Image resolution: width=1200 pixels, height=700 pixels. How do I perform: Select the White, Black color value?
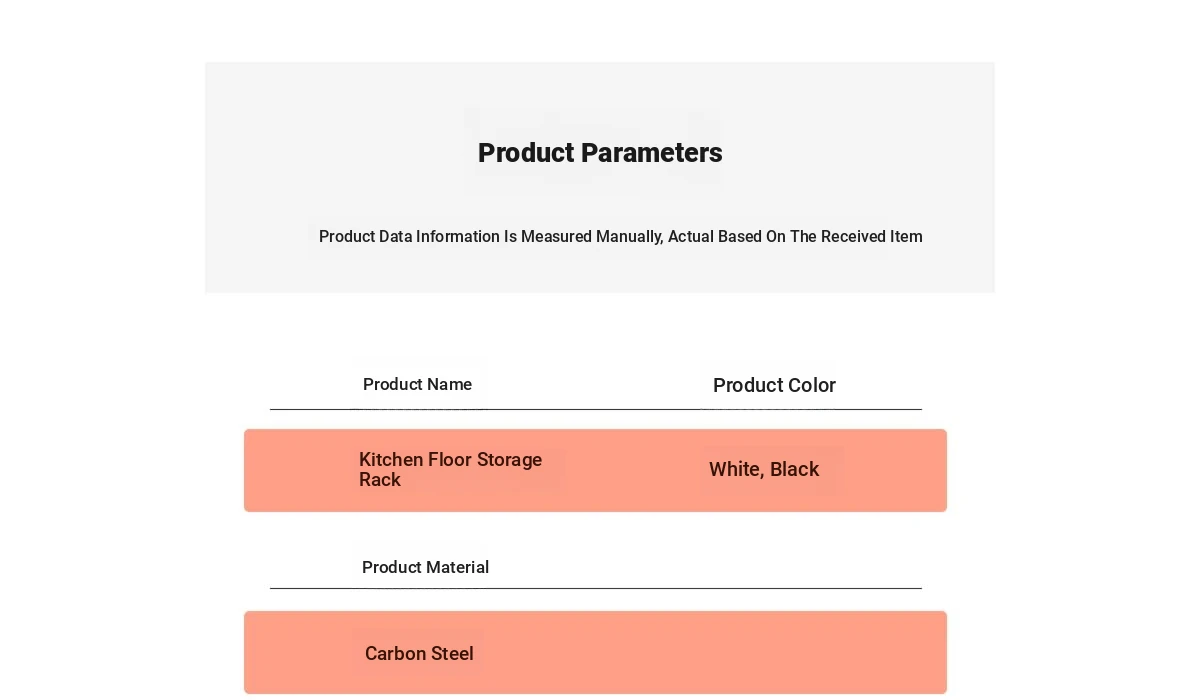click(x=764, y=470)
